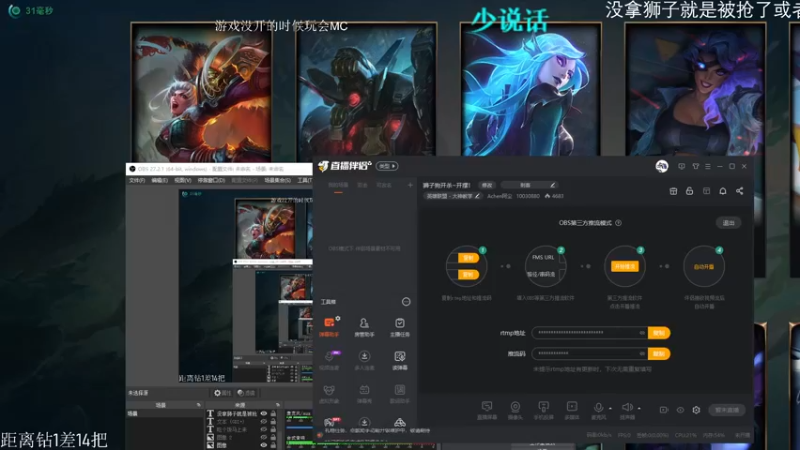Viewport: 800px width, 450px height.
Task: Click the grid layout icon in the header
Action: coord(706,191)
